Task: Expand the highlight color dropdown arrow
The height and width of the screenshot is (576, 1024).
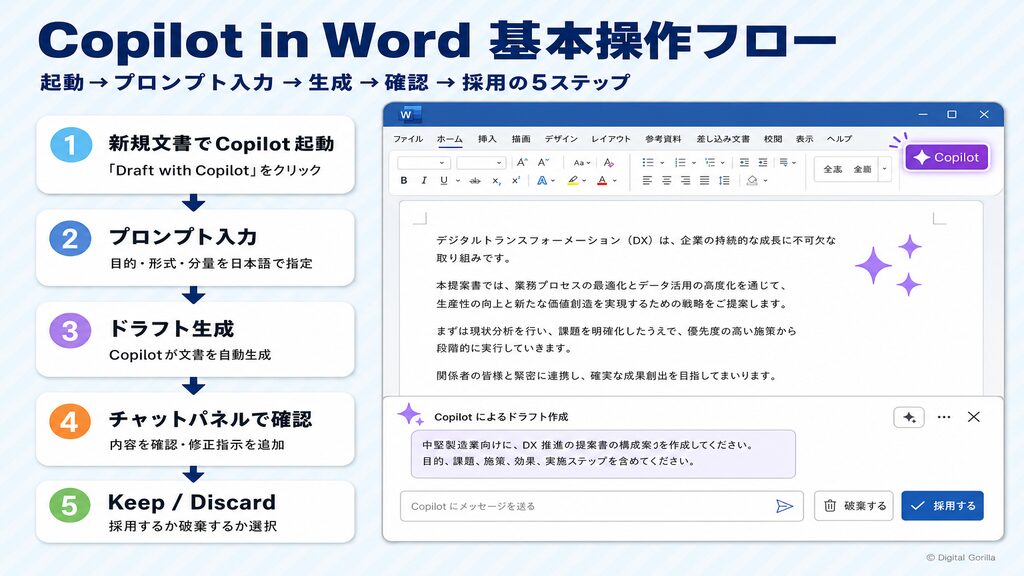Action: pyautogui.click(x=584, y=181)
